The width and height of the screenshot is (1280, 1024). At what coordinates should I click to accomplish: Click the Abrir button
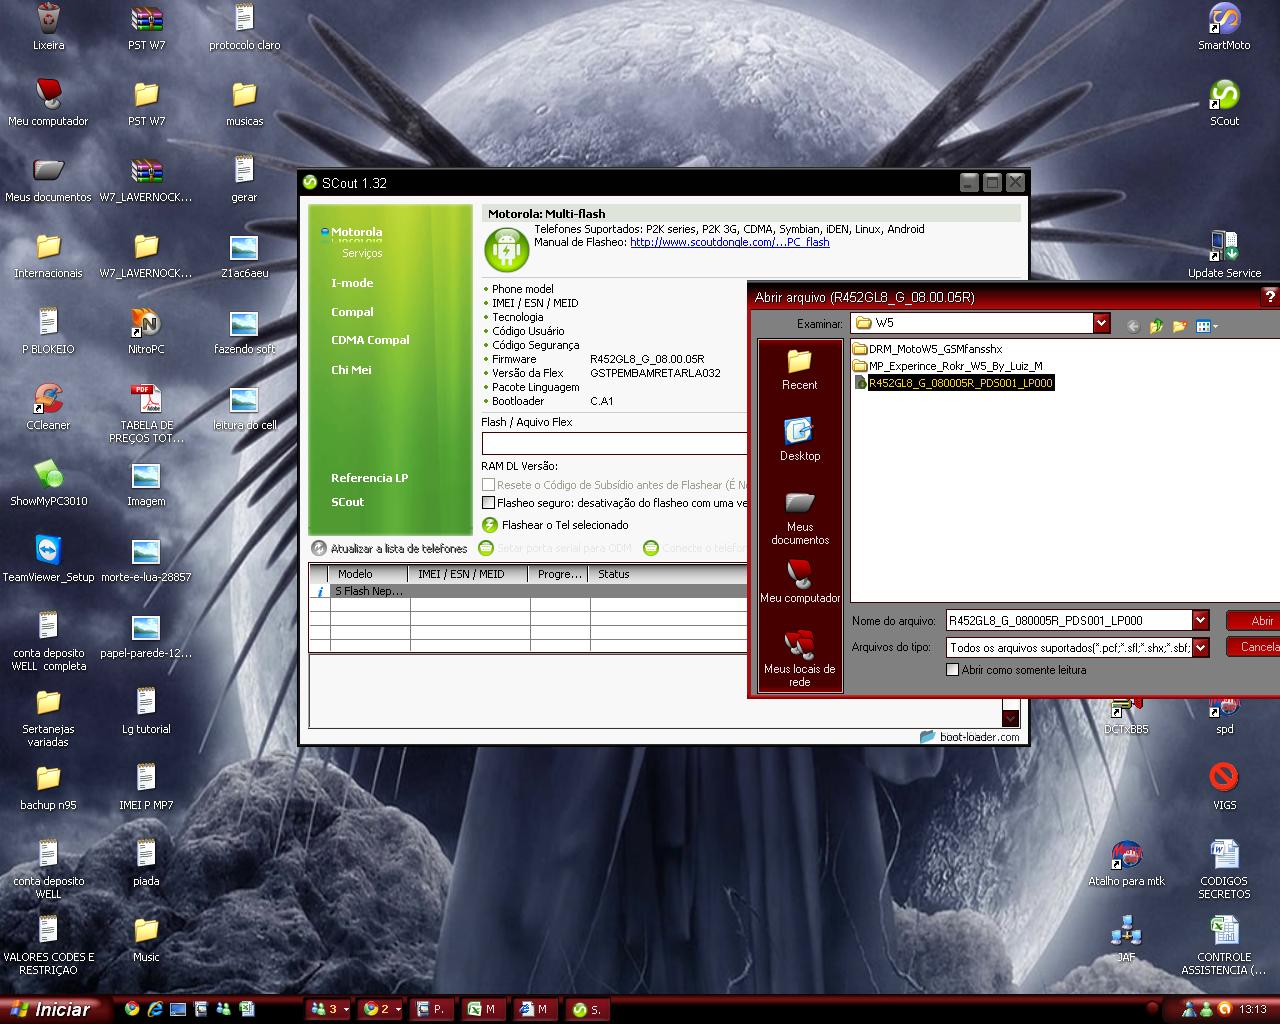(1254, 620)
